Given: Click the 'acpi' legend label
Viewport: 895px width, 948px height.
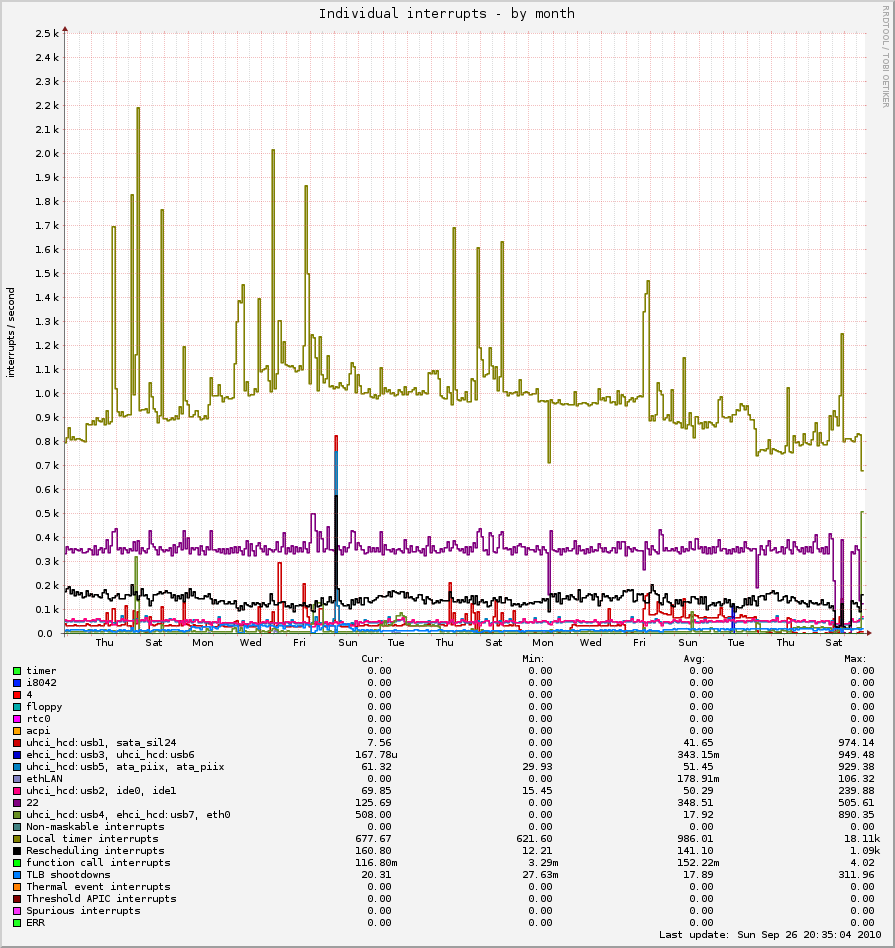Looking at the screenshot, I should tap(38, 731).
